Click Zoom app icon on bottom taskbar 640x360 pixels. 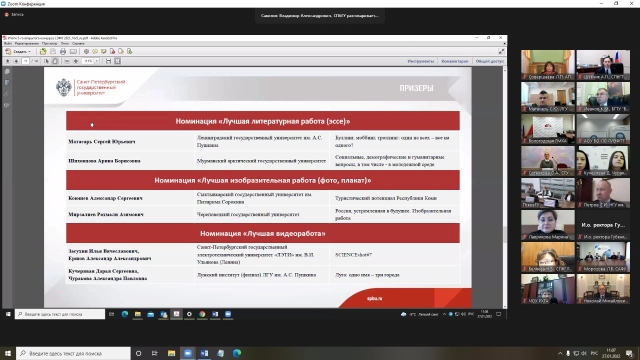(188, 353)
